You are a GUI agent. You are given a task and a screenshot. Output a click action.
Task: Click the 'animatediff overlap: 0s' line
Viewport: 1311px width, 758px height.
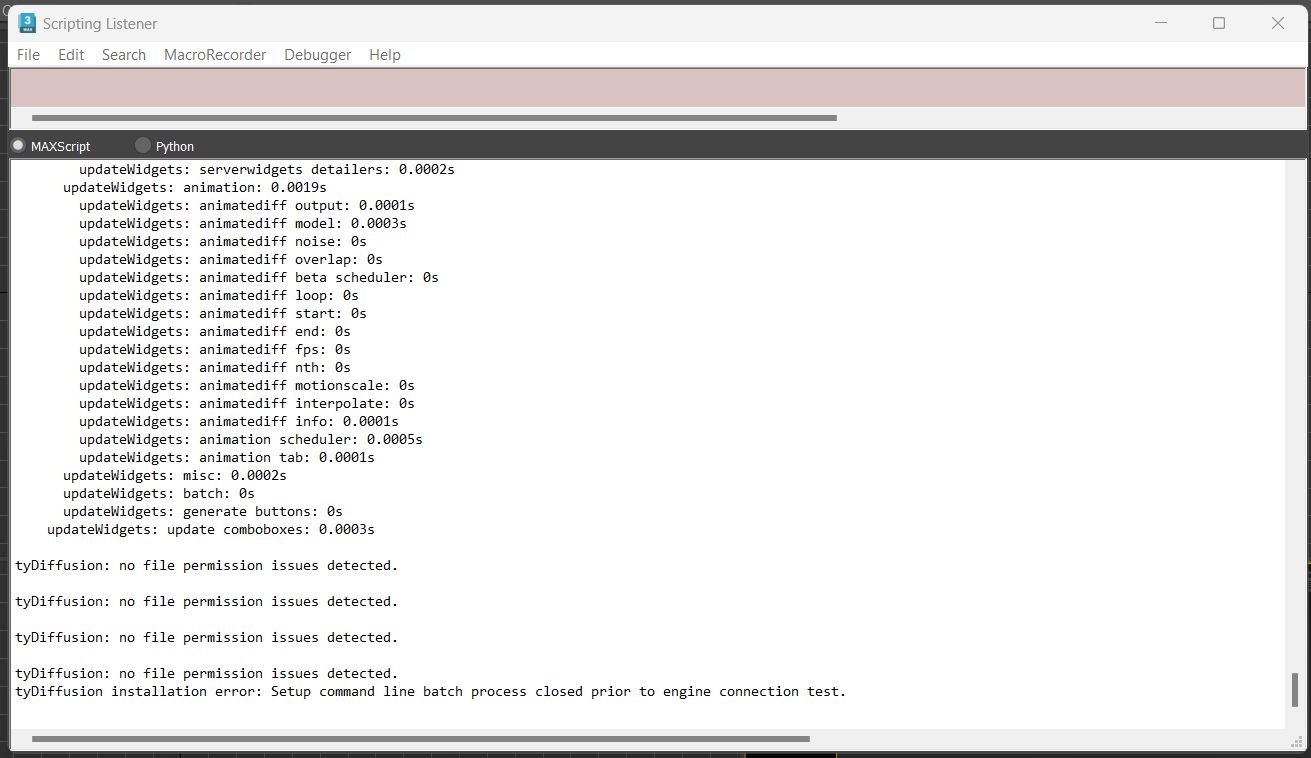(x=231, y=260)
